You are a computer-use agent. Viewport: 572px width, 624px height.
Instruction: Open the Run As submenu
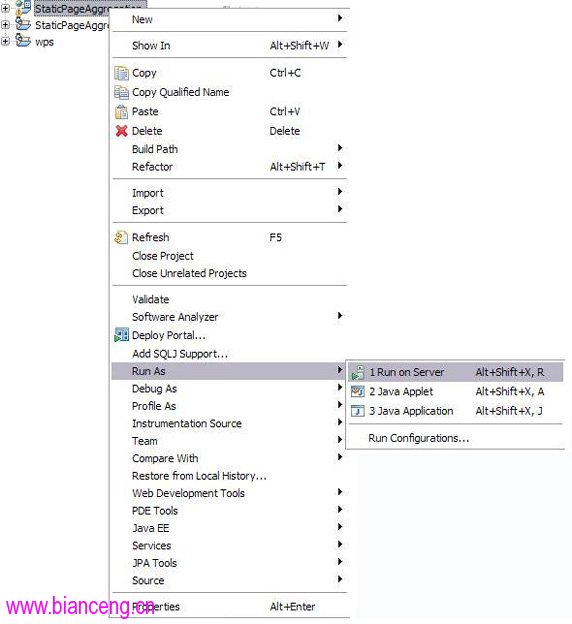click(x=229, y=371)
